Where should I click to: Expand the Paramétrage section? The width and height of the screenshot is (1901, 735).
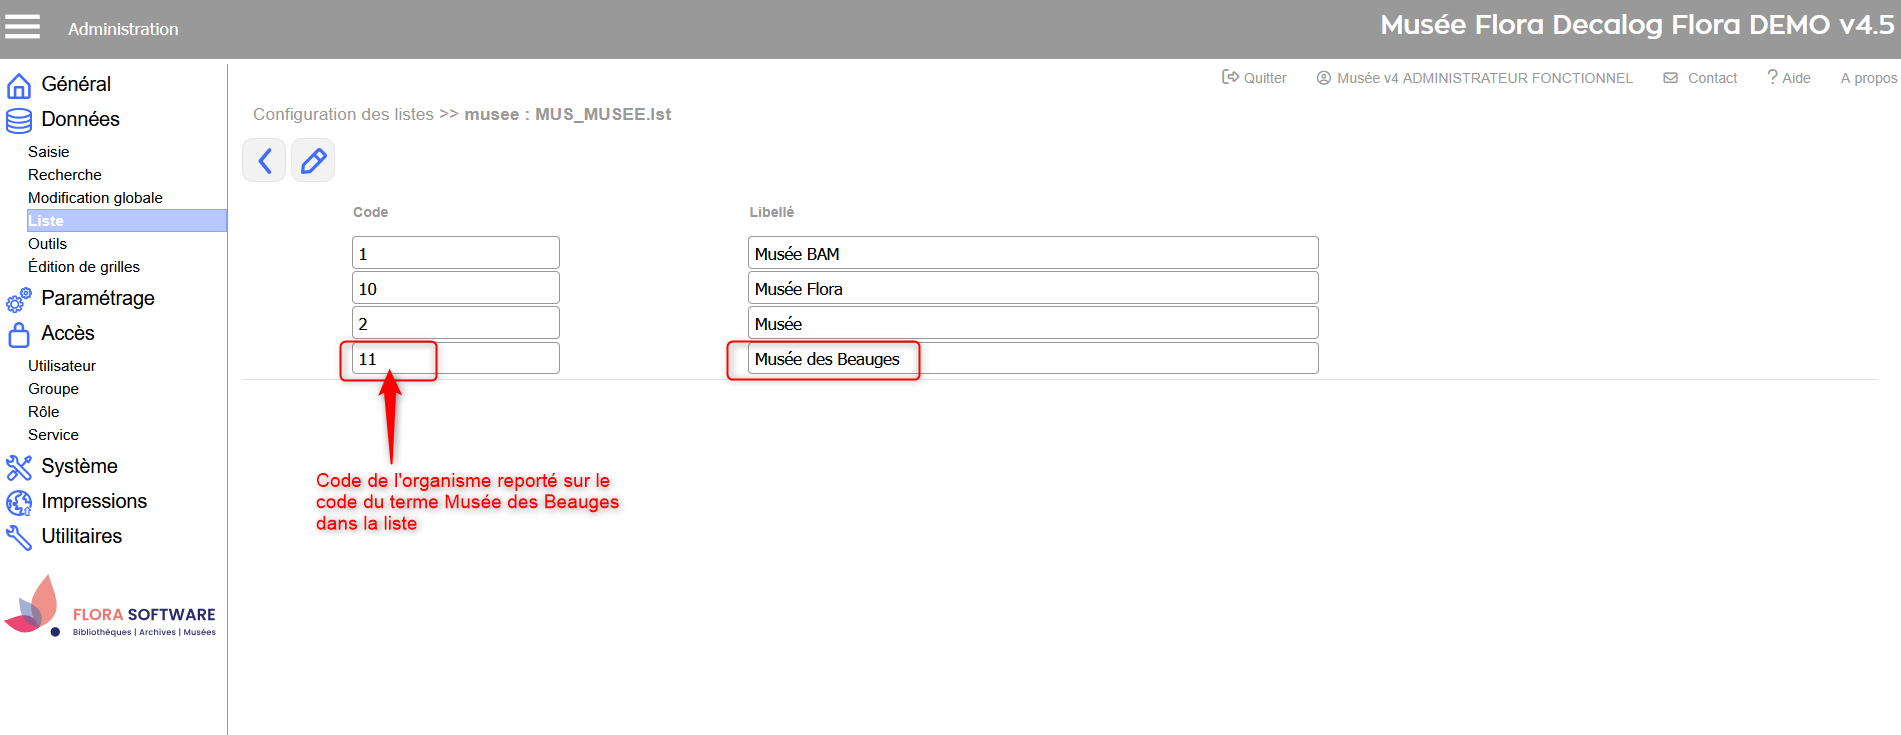click(98, 298)
